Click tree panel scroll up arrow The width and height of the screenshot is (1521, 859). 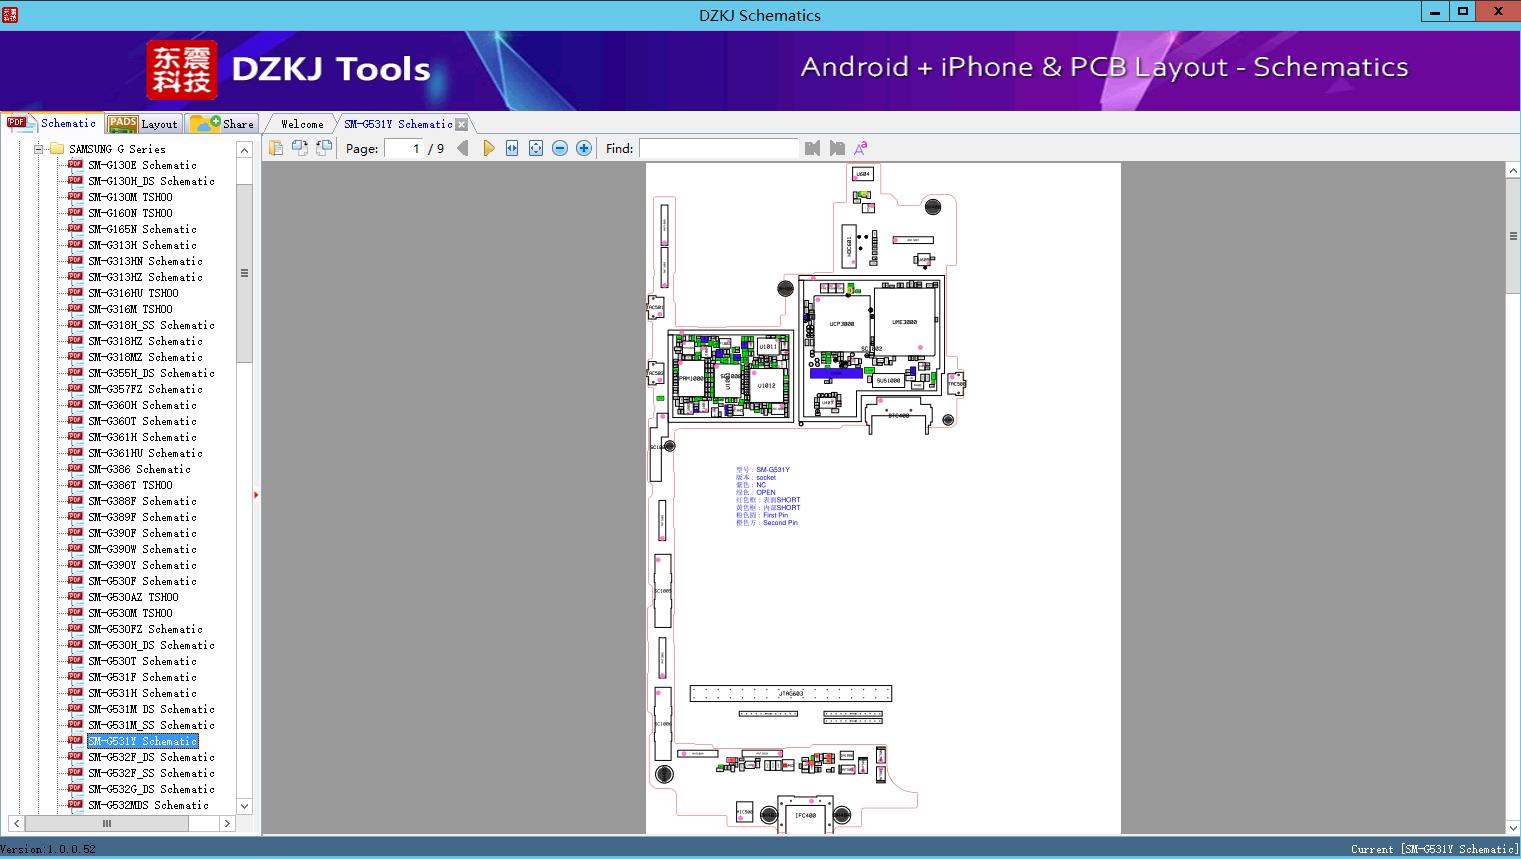pyautogui.click(x=244, y=150)
